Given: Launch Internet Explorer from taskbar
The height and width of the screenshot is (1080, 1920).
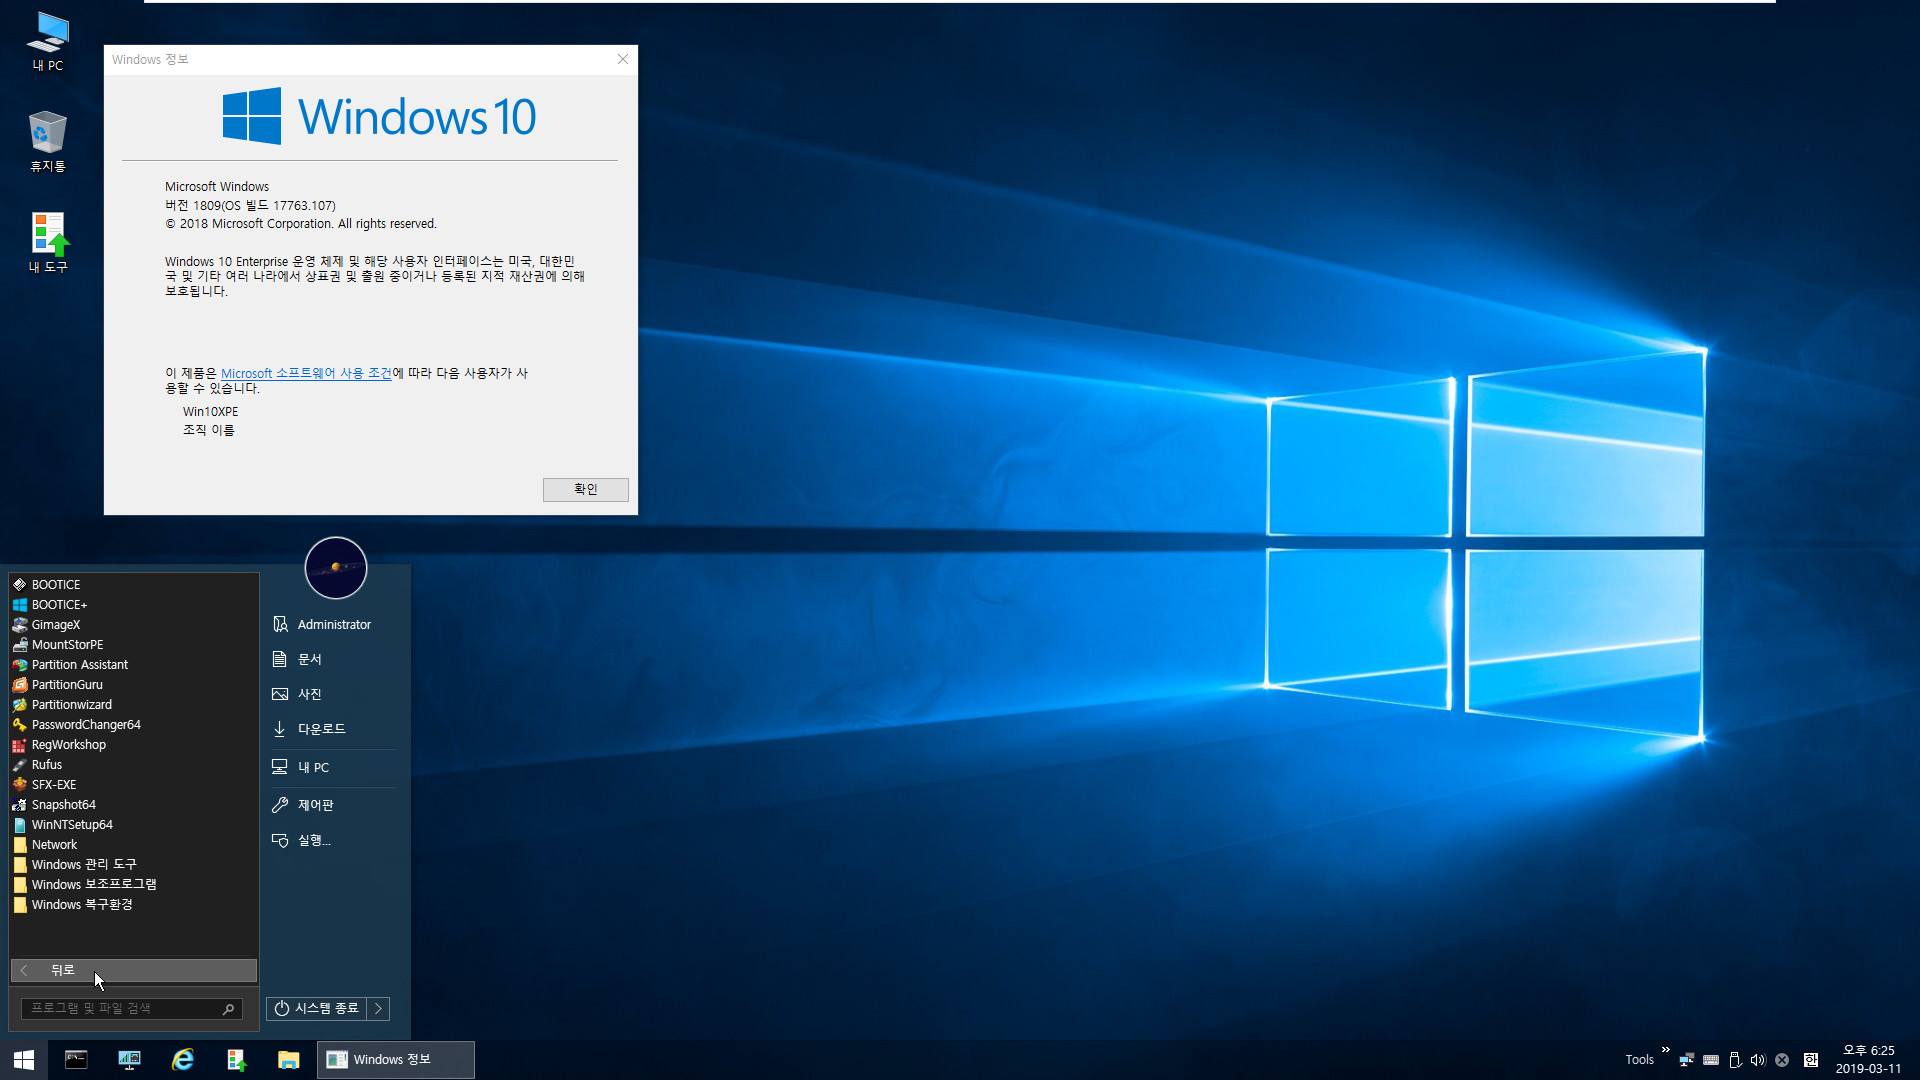Looking at the screenshot, I should pyautogui.click(x=182, y=1060).
